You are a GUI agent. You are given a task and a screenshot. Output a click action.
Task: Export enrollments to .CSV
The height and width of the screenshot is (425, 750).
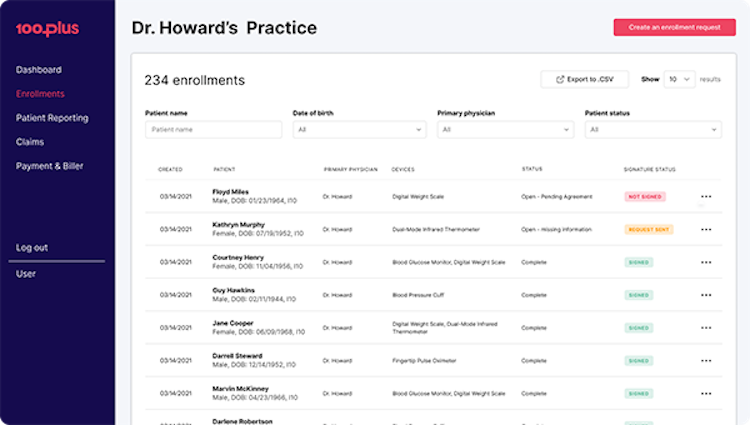coord(585,79)
